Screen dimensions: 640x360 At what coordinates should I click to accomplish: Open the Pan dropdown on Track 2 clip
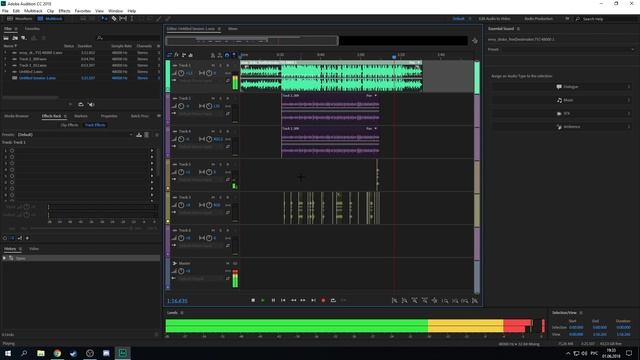371,96
